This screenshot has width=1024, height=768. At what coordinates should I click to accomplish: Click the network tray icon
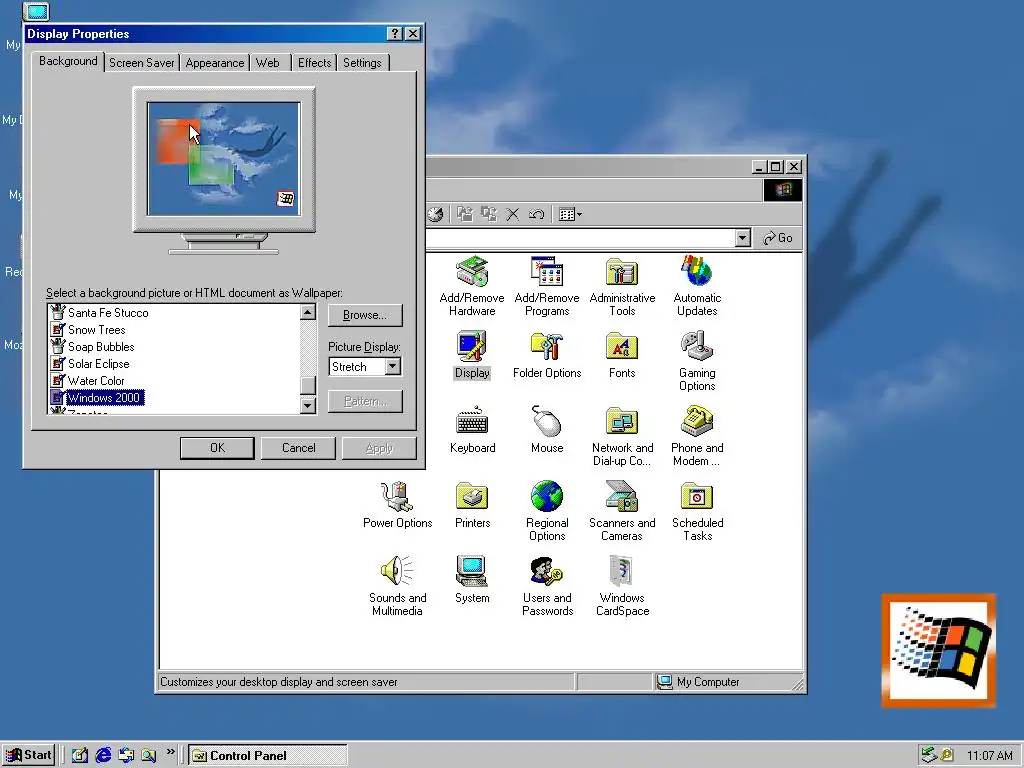[928, 756]
